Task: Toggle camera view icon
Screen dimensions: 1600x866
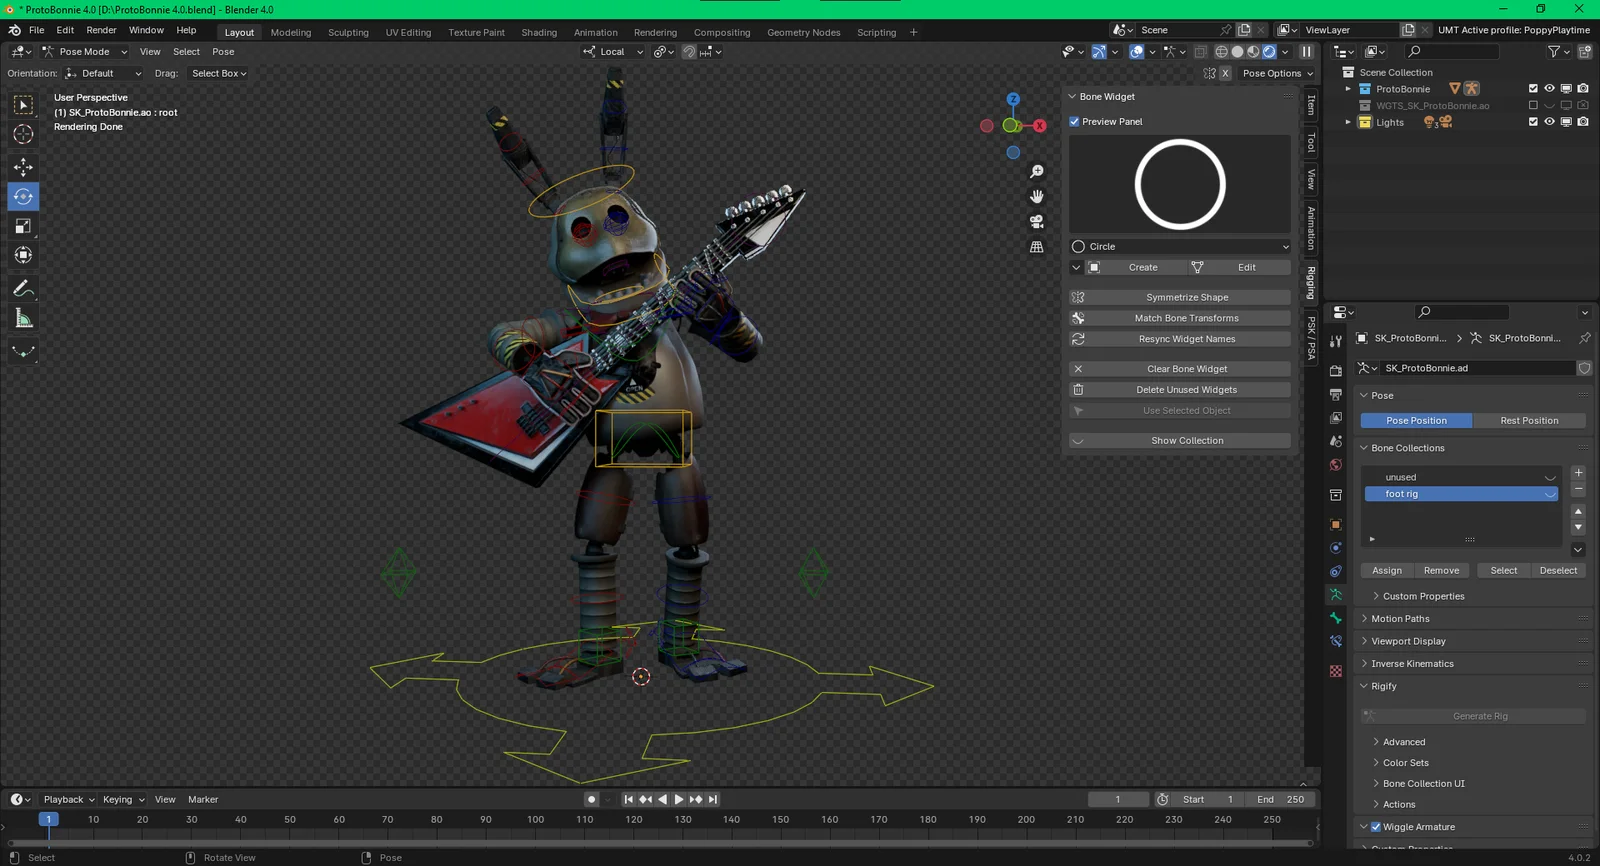Action: pos(1037,222)
